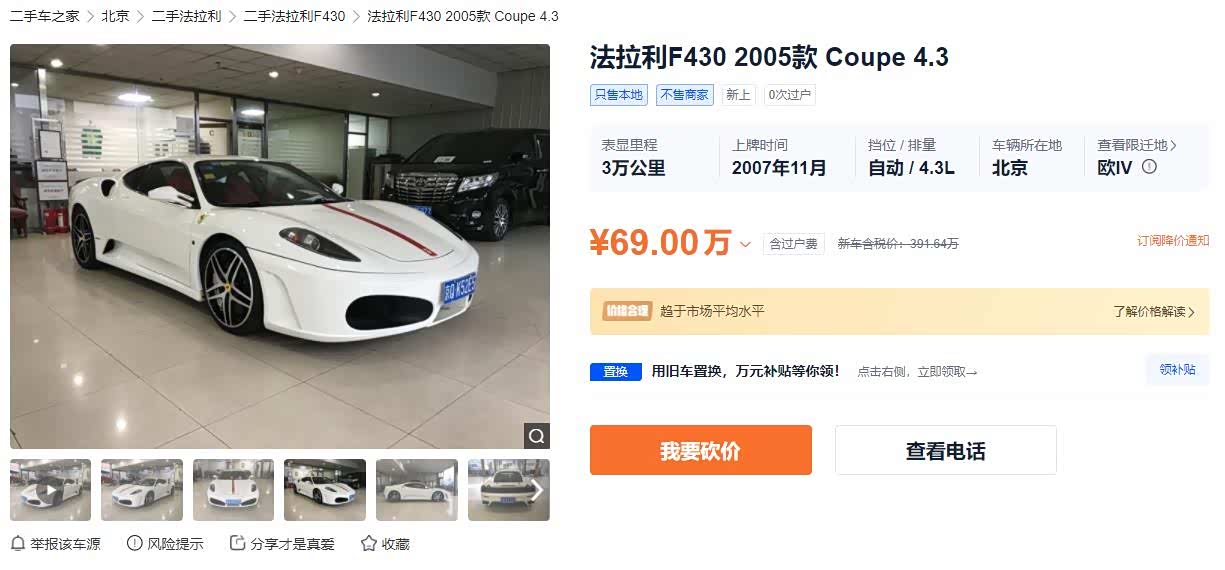Select the front-view car thumbnail with red stripe
The image size is (1225, 570).
pyautogui.click(x=233, y=490)
